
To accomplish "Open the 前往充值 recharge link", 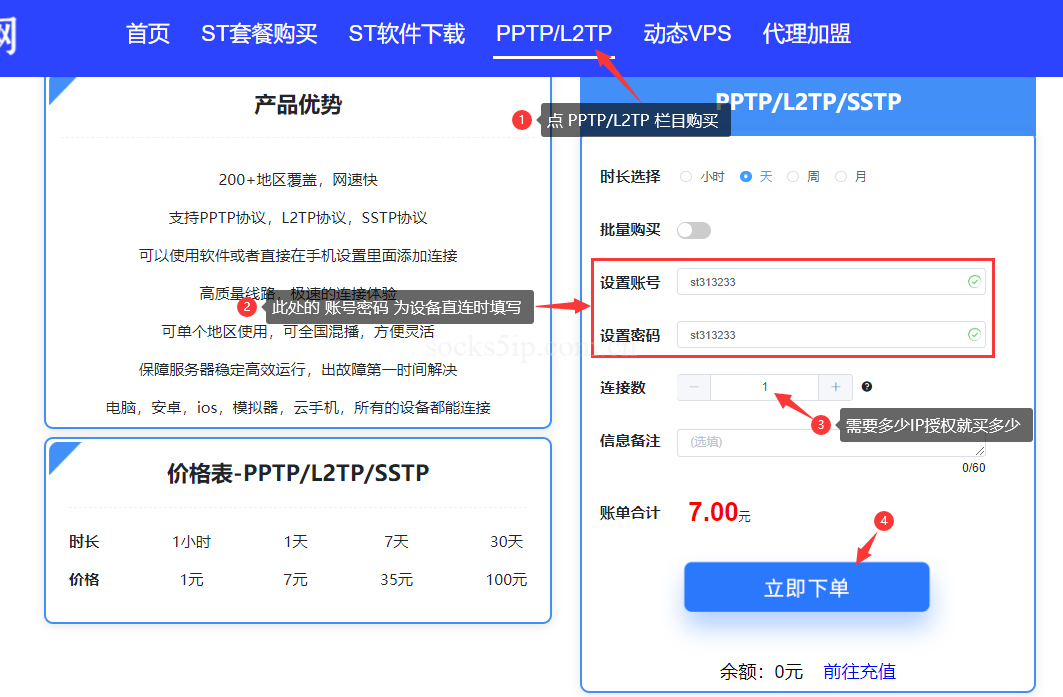I will (858, 671).
